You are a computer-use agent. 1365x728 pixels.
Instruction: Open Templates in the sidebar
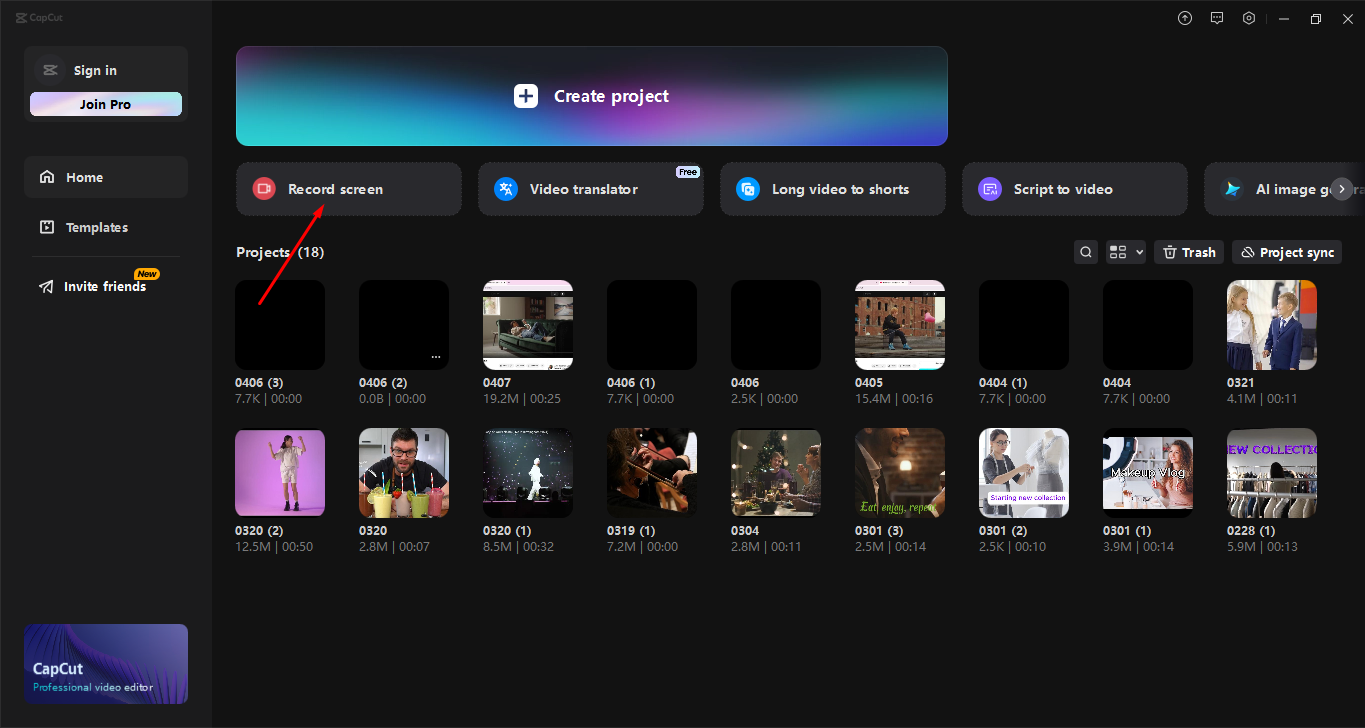[x=106, y=227]
